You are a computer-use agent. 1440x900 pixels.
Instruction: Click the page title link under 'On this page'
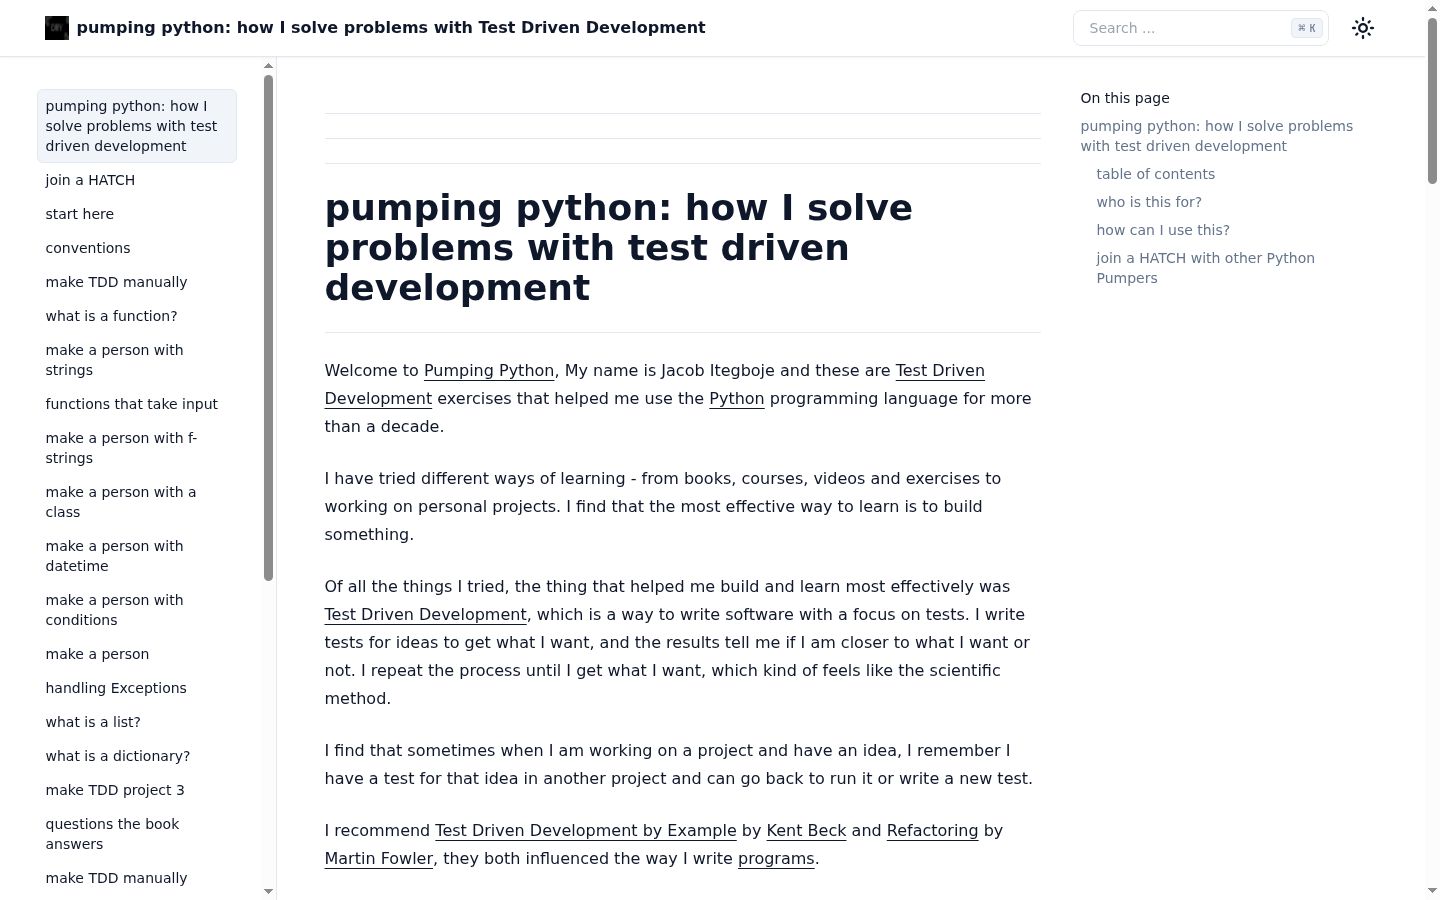[x=1216, y=136]
